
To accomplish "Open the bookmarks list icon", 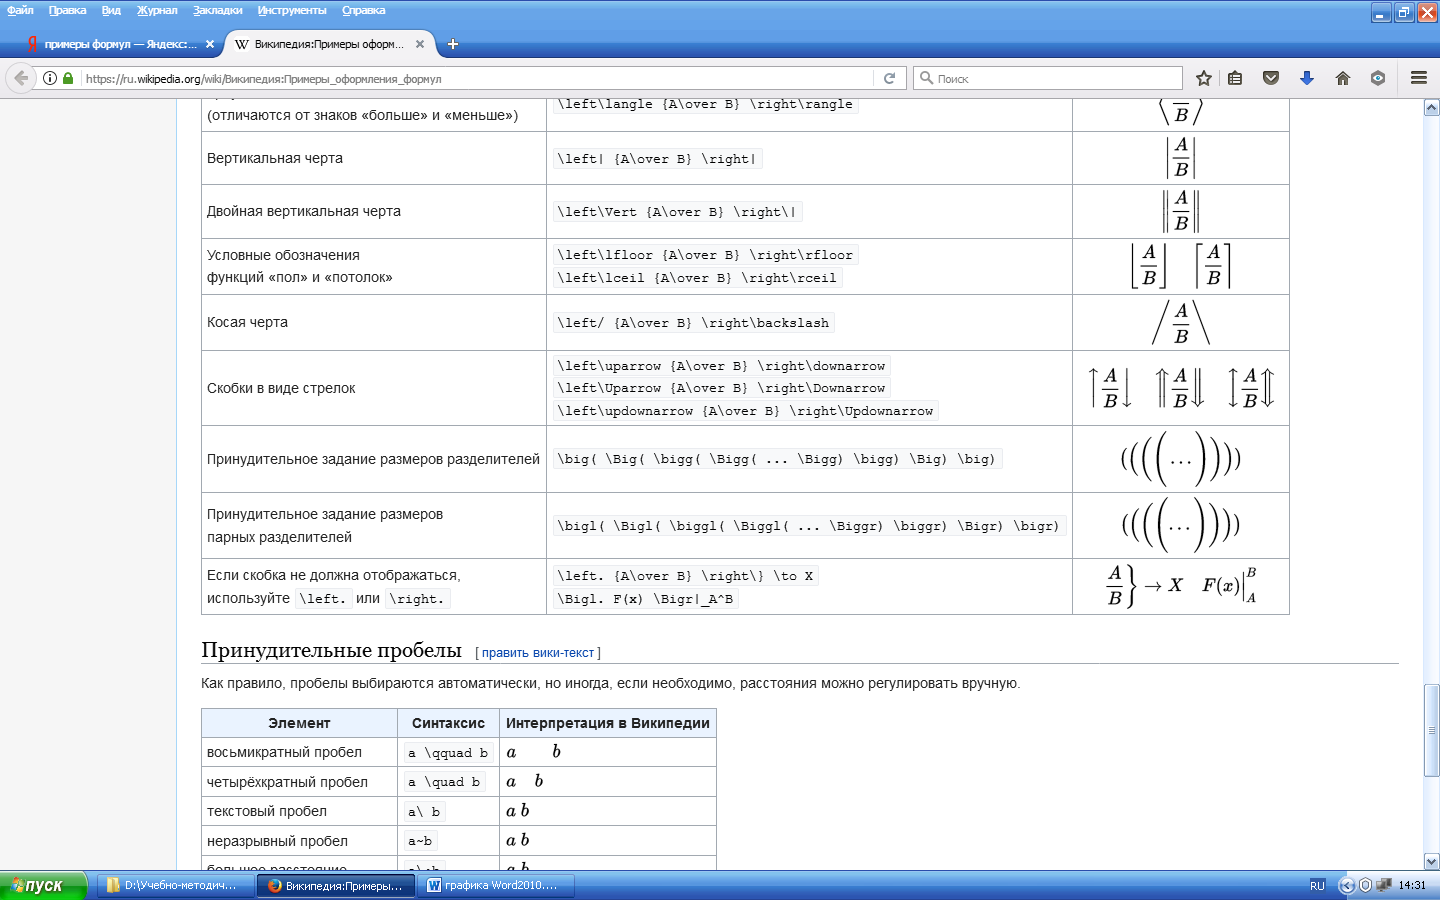I will [x=1235, y=78].
